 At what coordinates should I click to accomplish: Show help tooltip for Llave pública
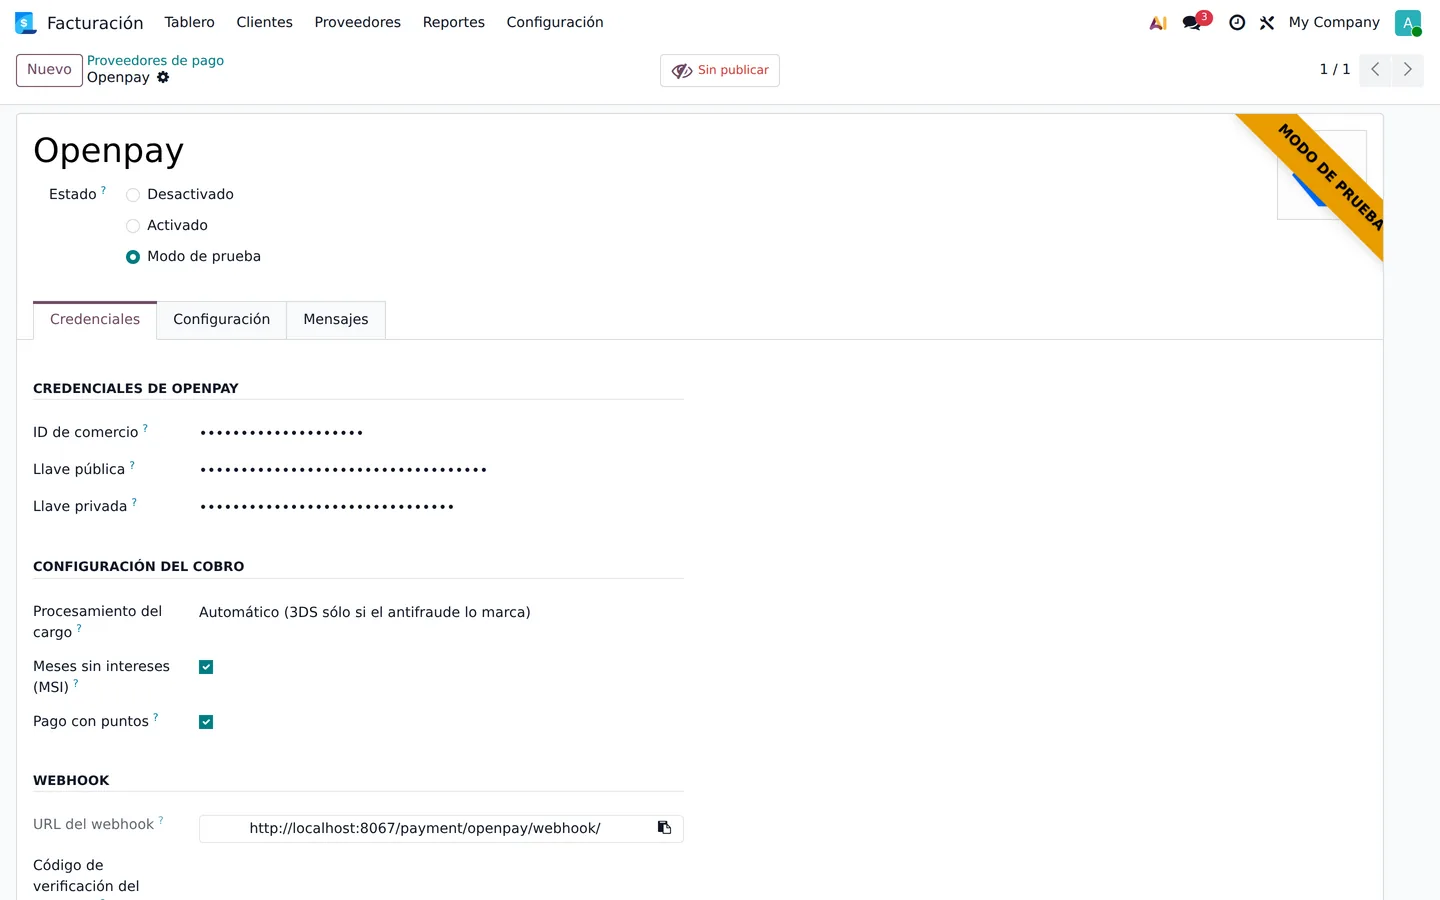132,465
